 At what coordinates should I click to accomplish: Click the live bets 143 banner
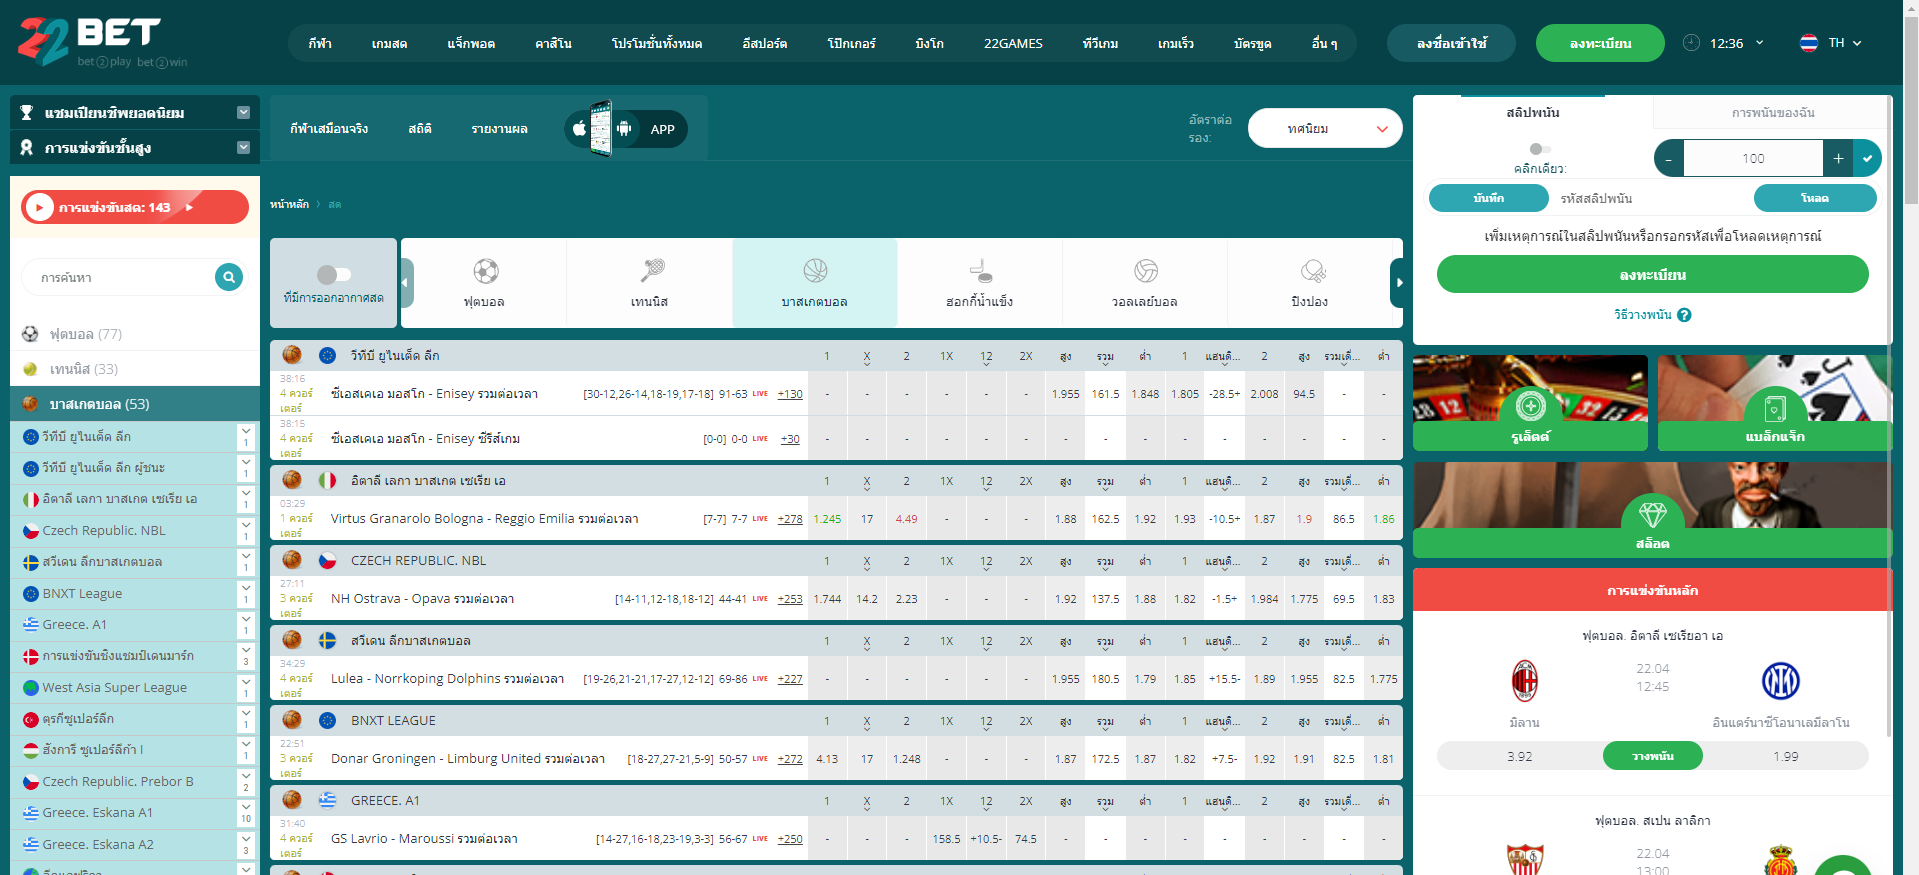coord(135,207)
